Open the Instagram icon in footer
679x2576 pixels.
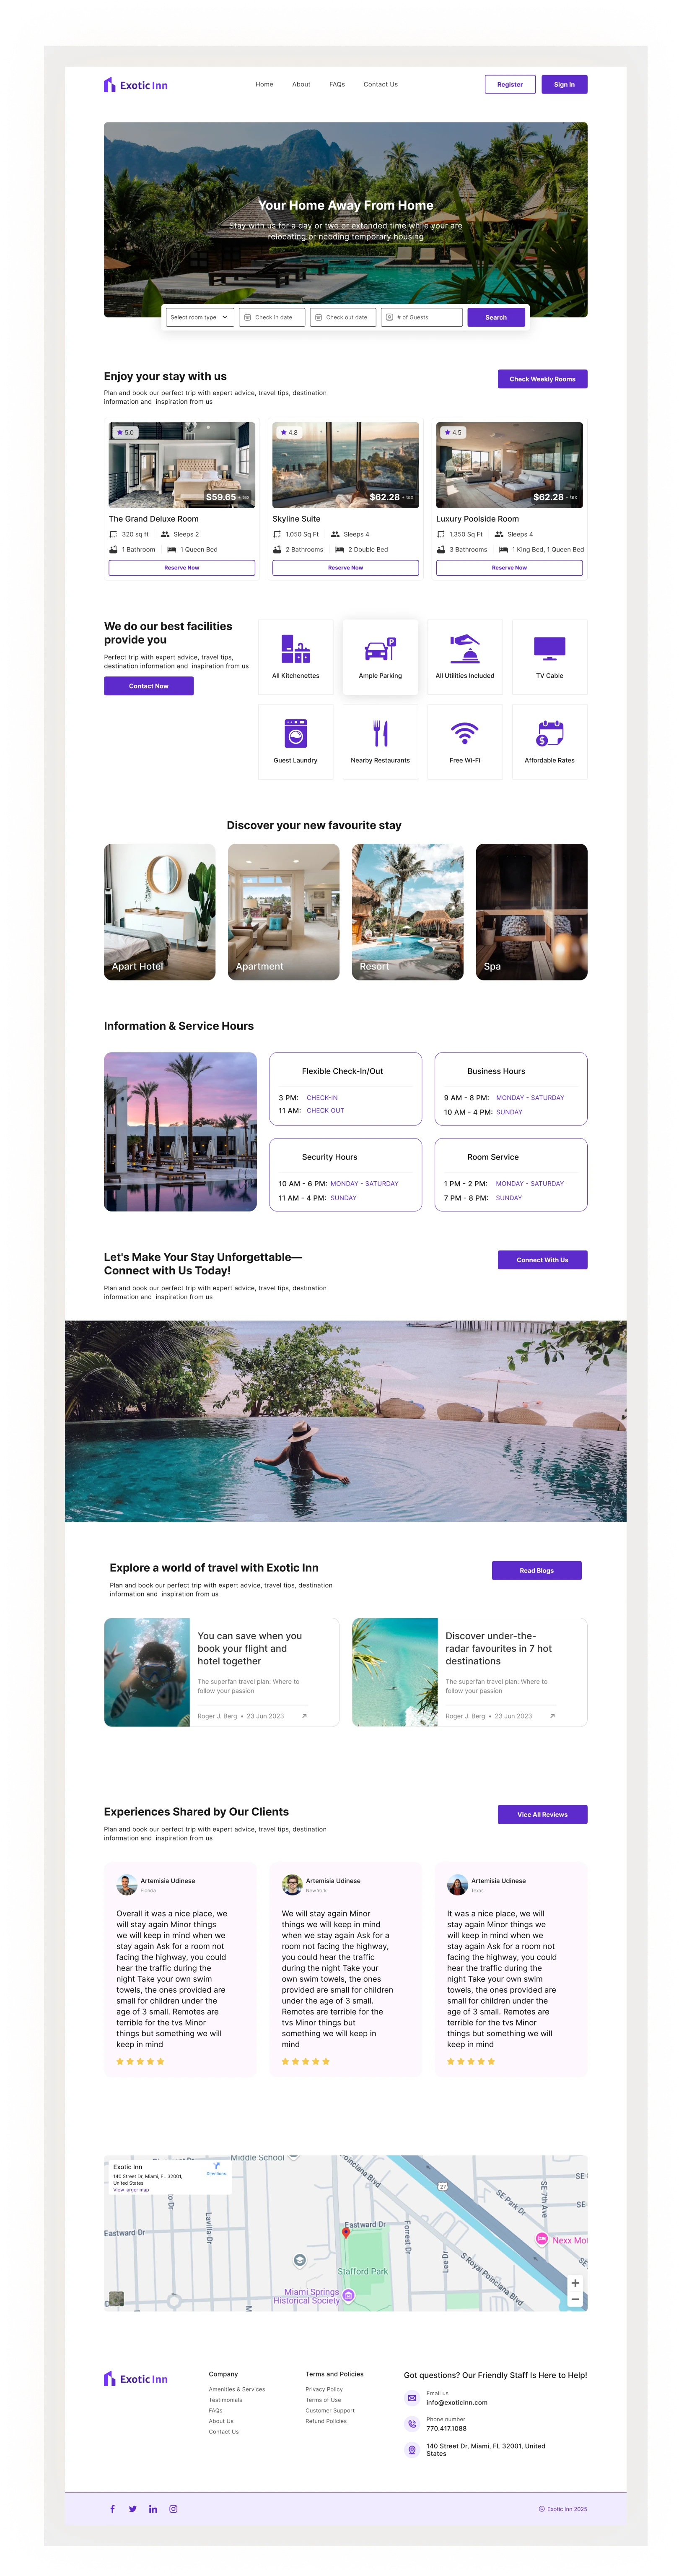[x=173, y=2508]
